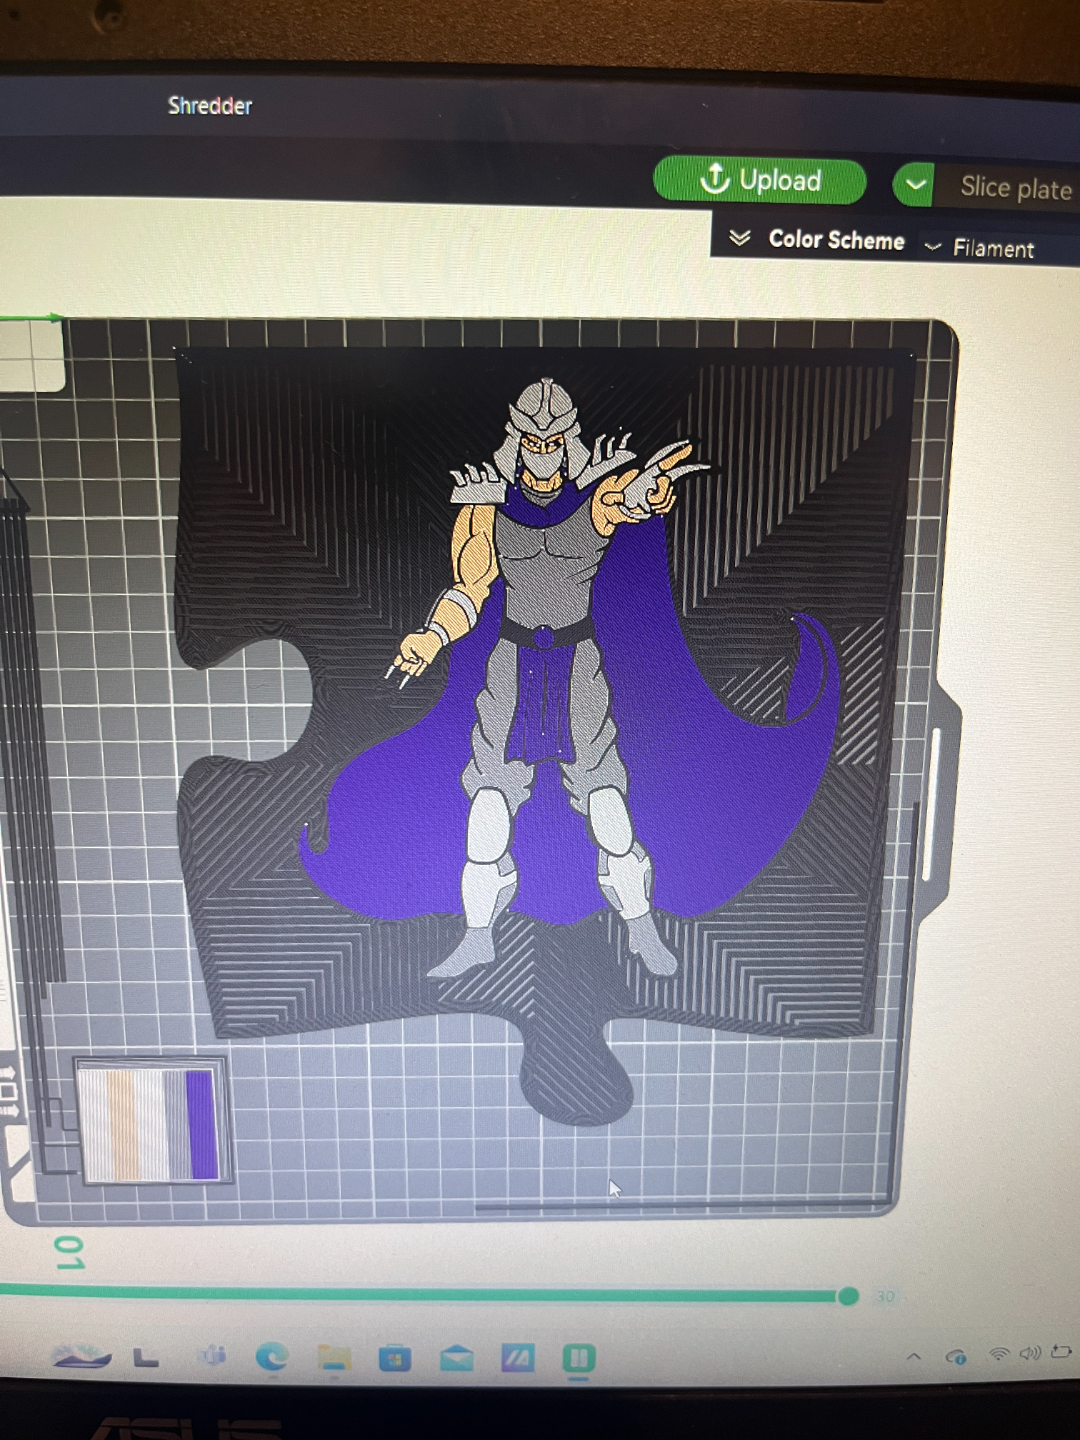This screenshot has height=1440, width=1080.
Task: Open the green dropdown arrow beside Slice plate
Action: tap(914, 185)
